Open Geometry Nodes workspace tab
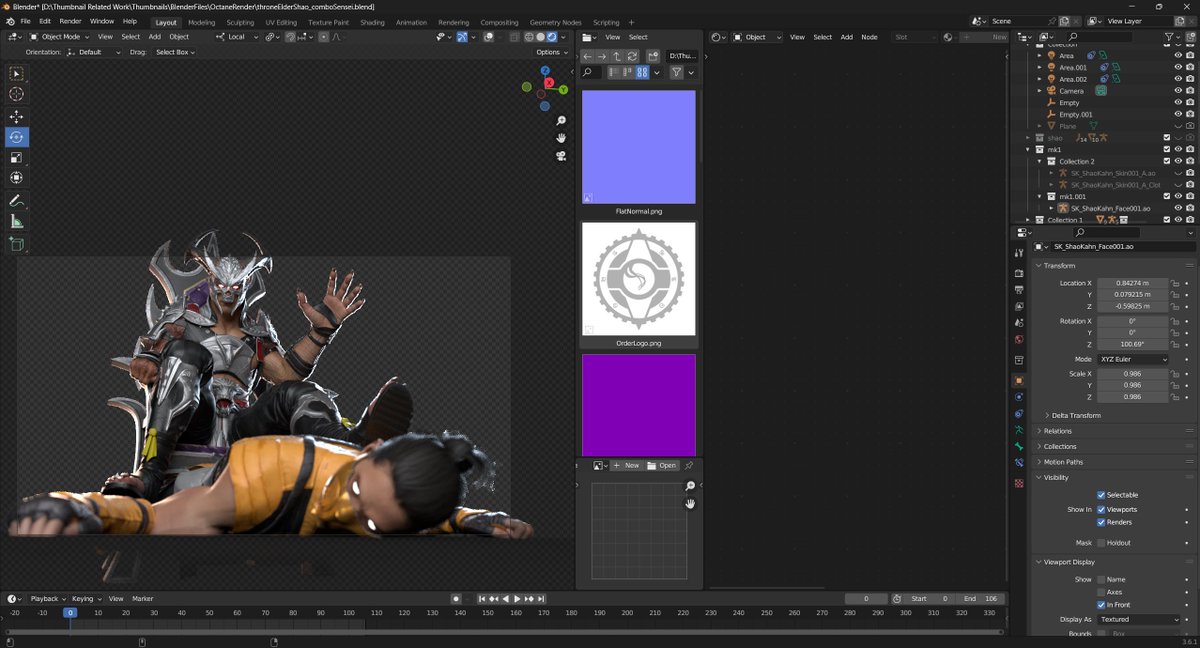The width and height of the screenshot is (1200, 648). pos(555,22)
